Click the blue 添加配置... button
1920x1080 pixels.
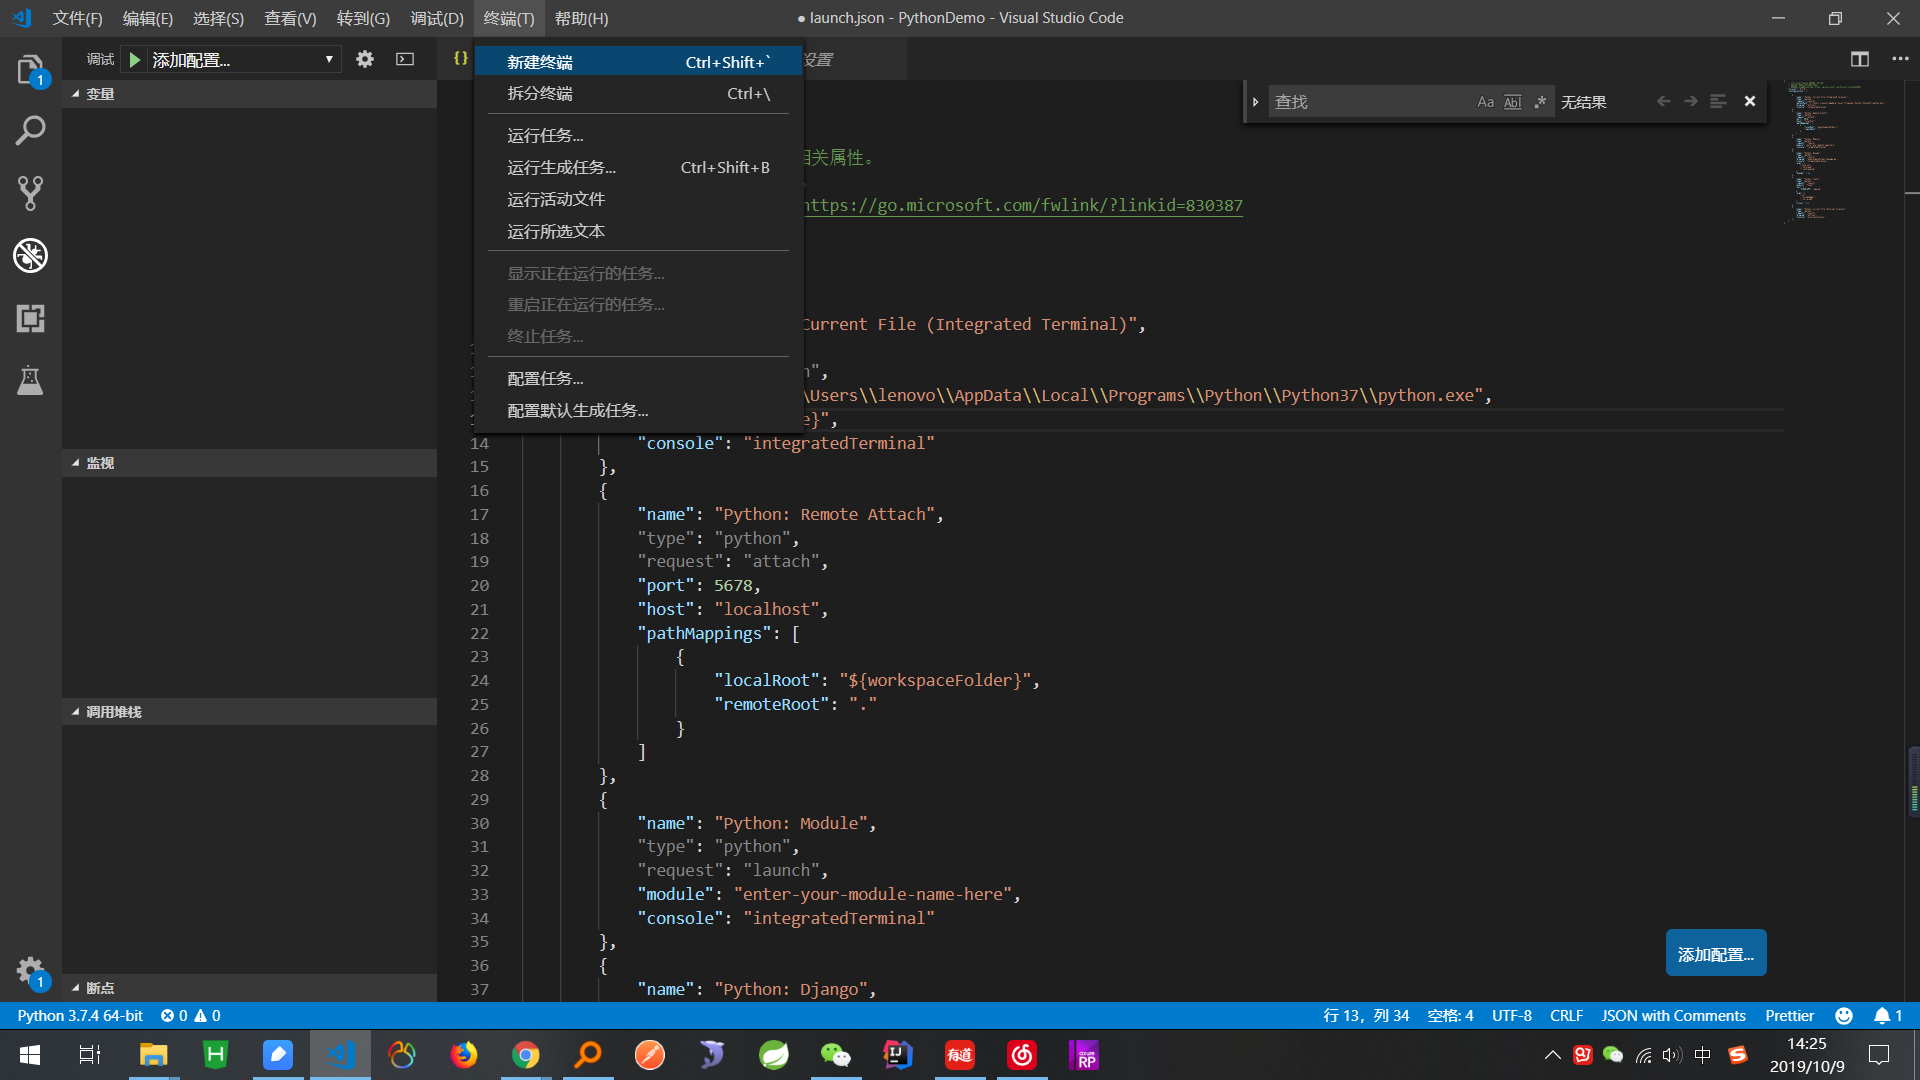tap(1716, 954)
